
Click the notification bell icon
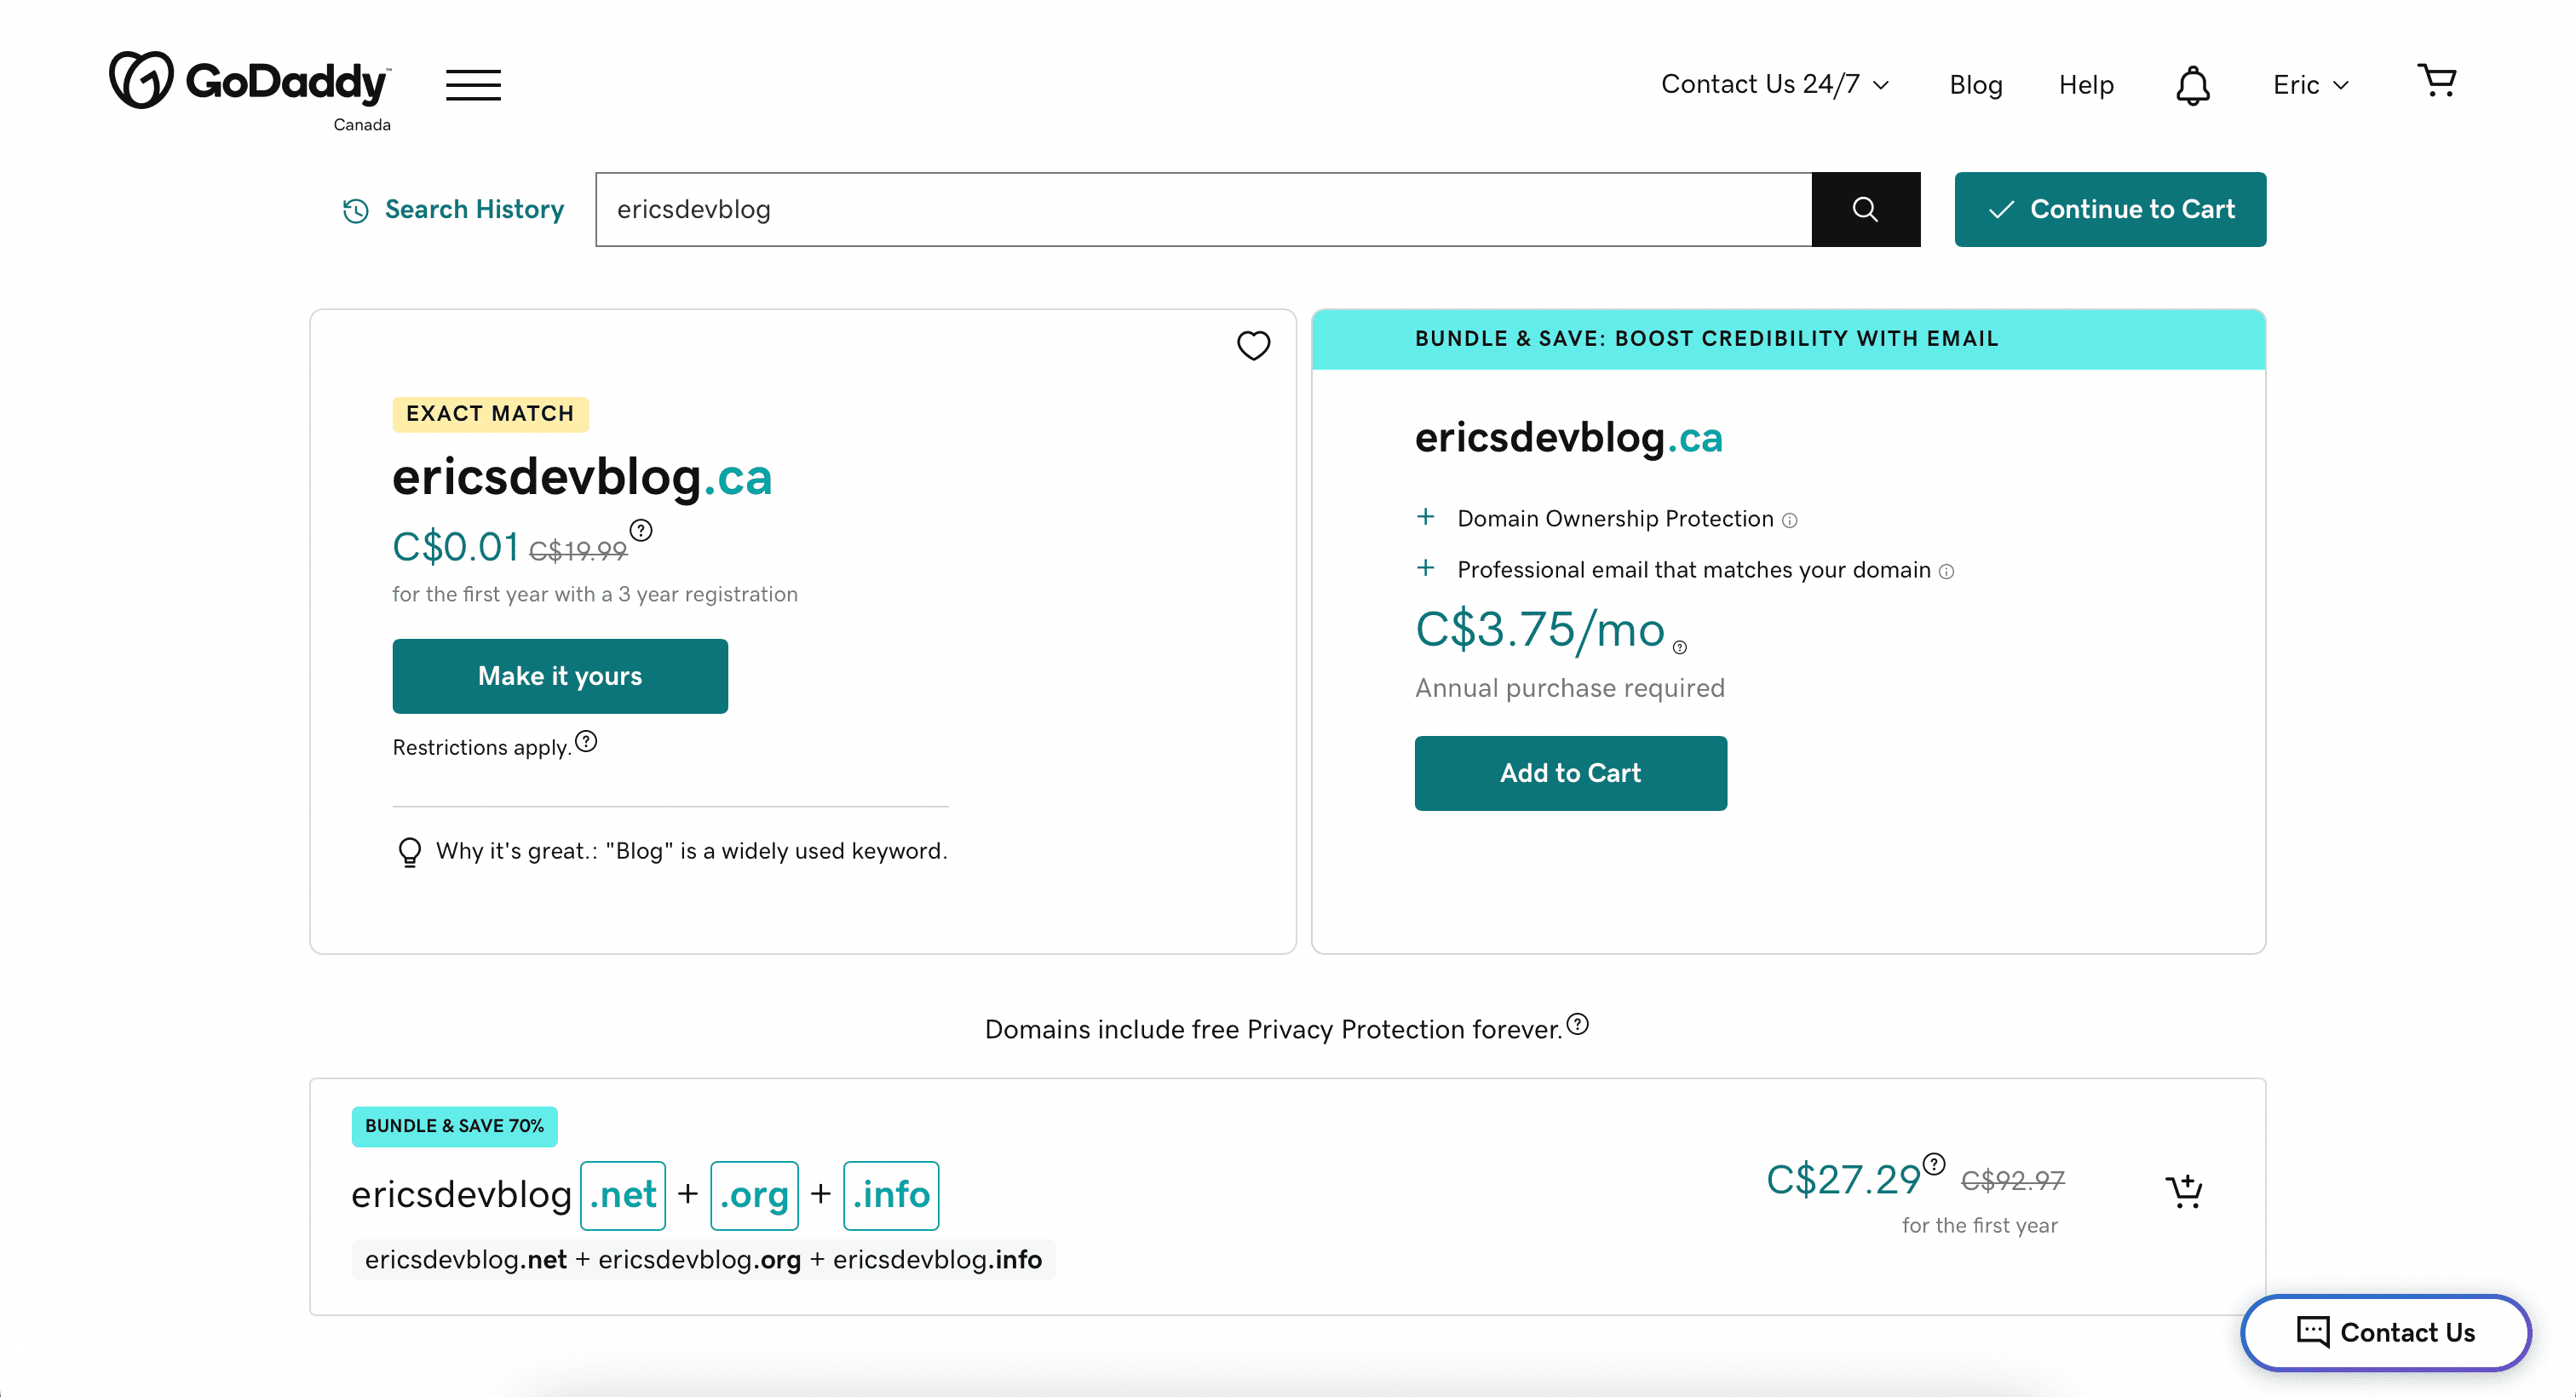tap(2192, 85)
